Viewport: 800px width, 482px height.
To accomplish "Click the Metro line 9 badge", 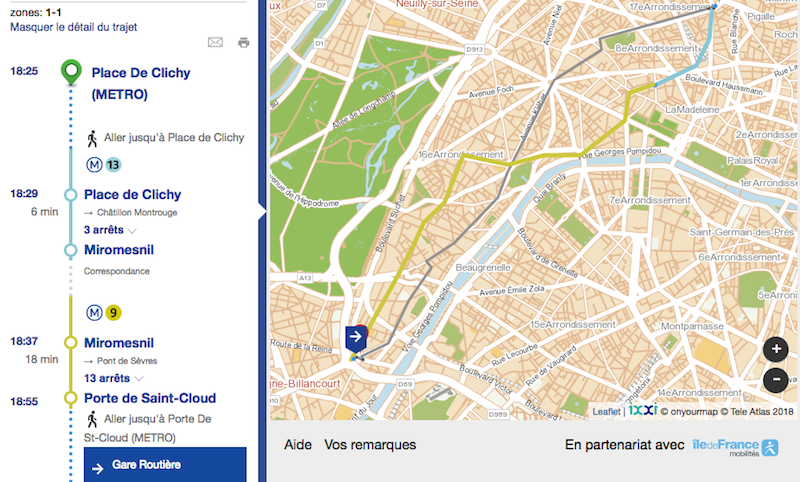I will point(113,312).
